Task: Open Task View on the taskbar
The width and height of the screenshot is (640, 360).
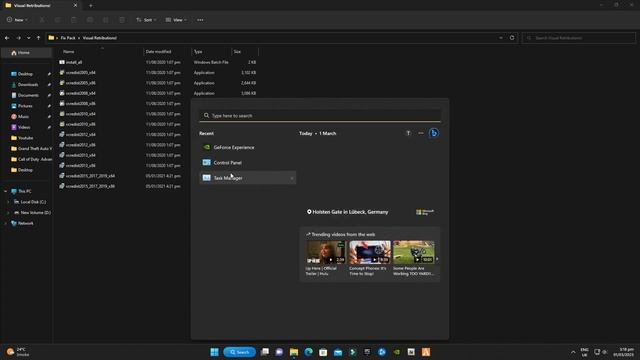Action: (264, 352)
